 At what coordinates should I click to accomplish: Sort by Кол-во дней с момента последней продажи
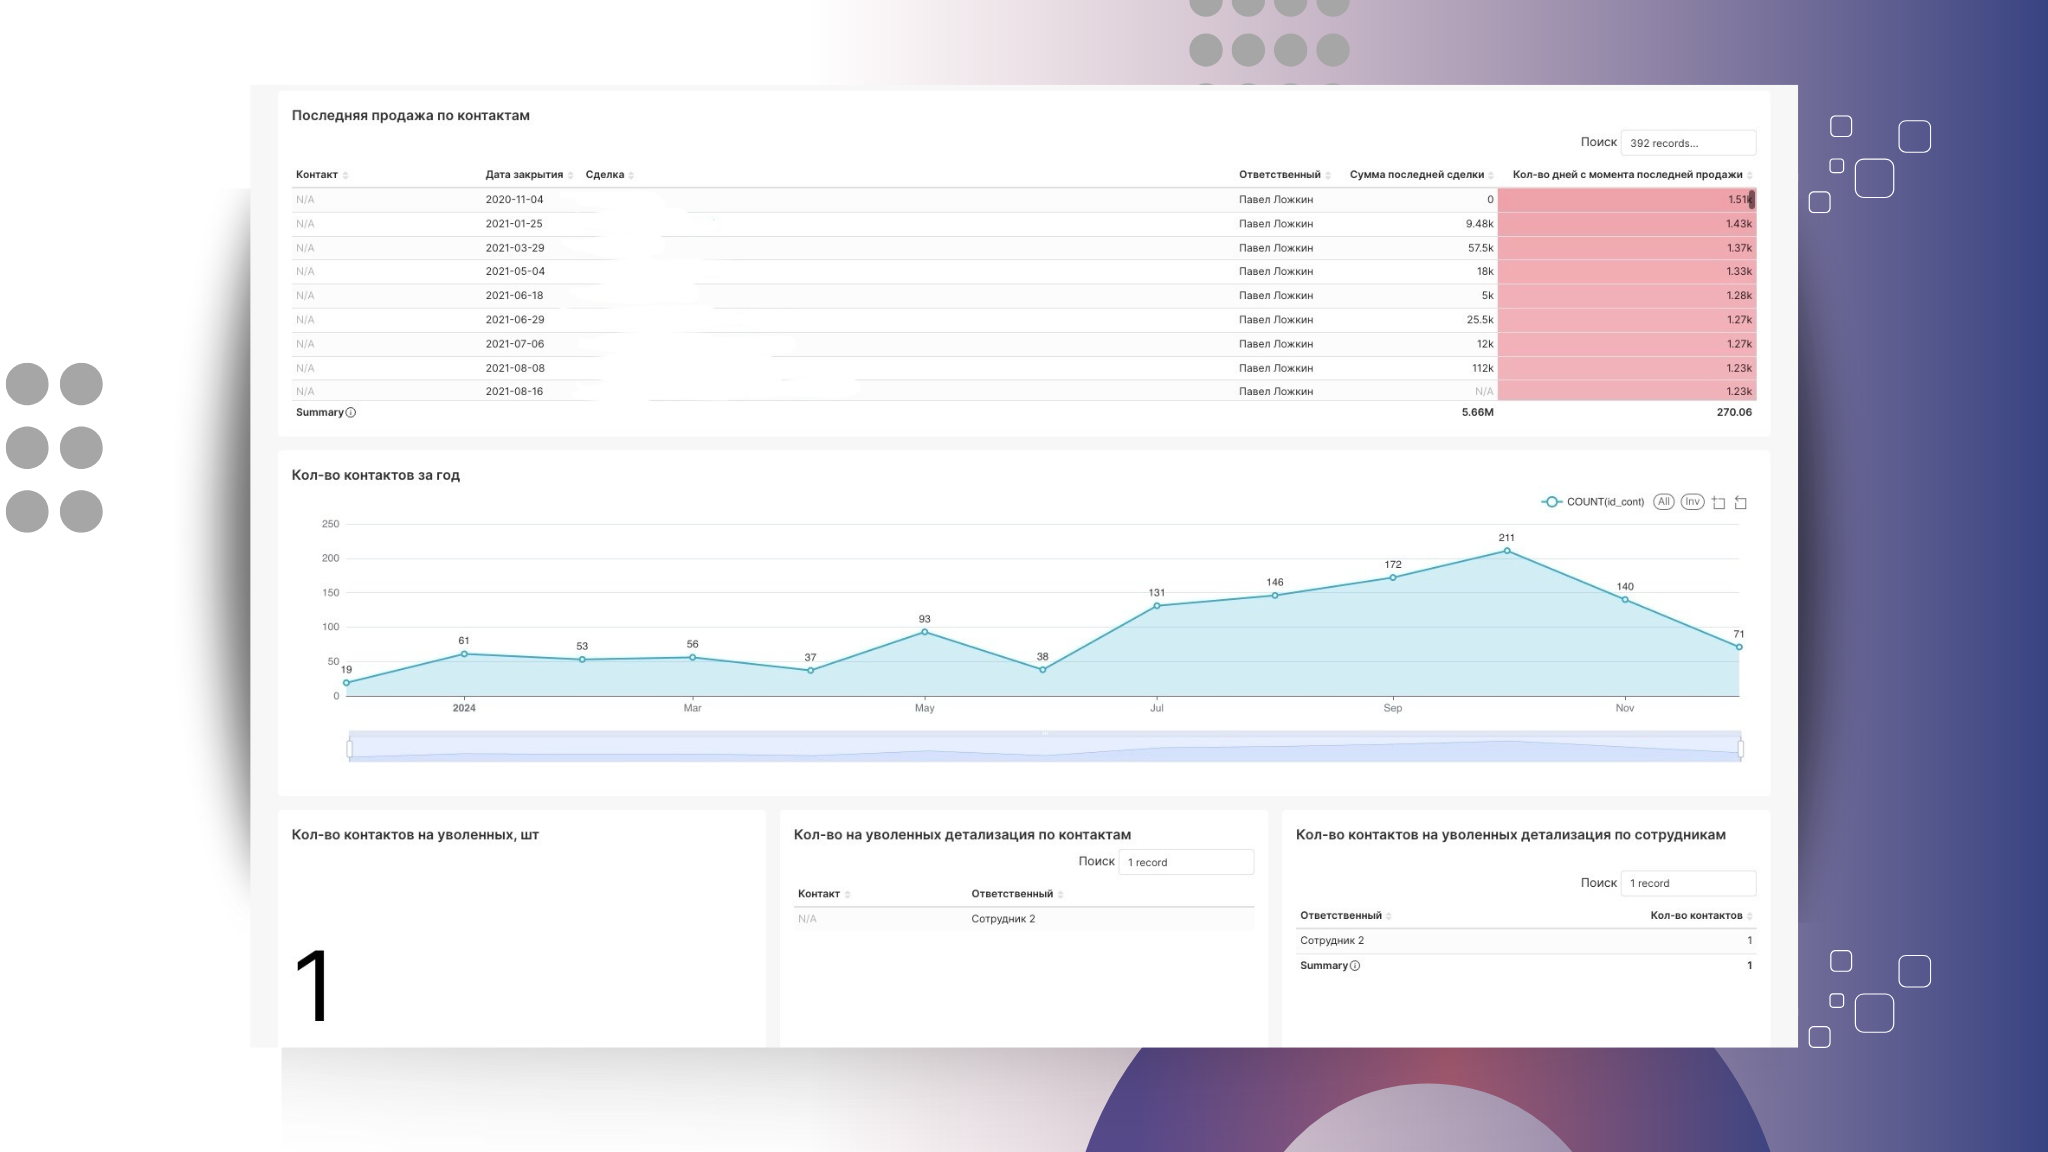click(x=1627, y=175)
